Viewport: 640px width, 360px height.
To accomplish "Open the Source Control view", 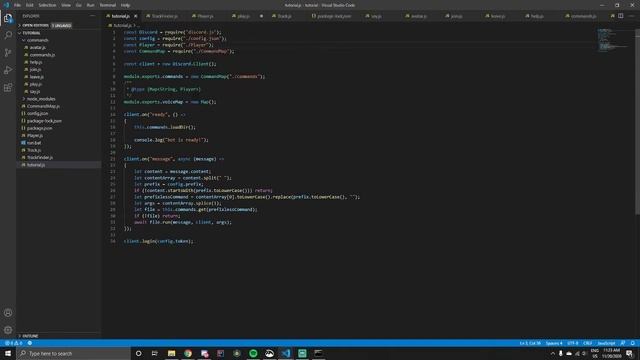I will pyautogui.click(x=8, y=53).
